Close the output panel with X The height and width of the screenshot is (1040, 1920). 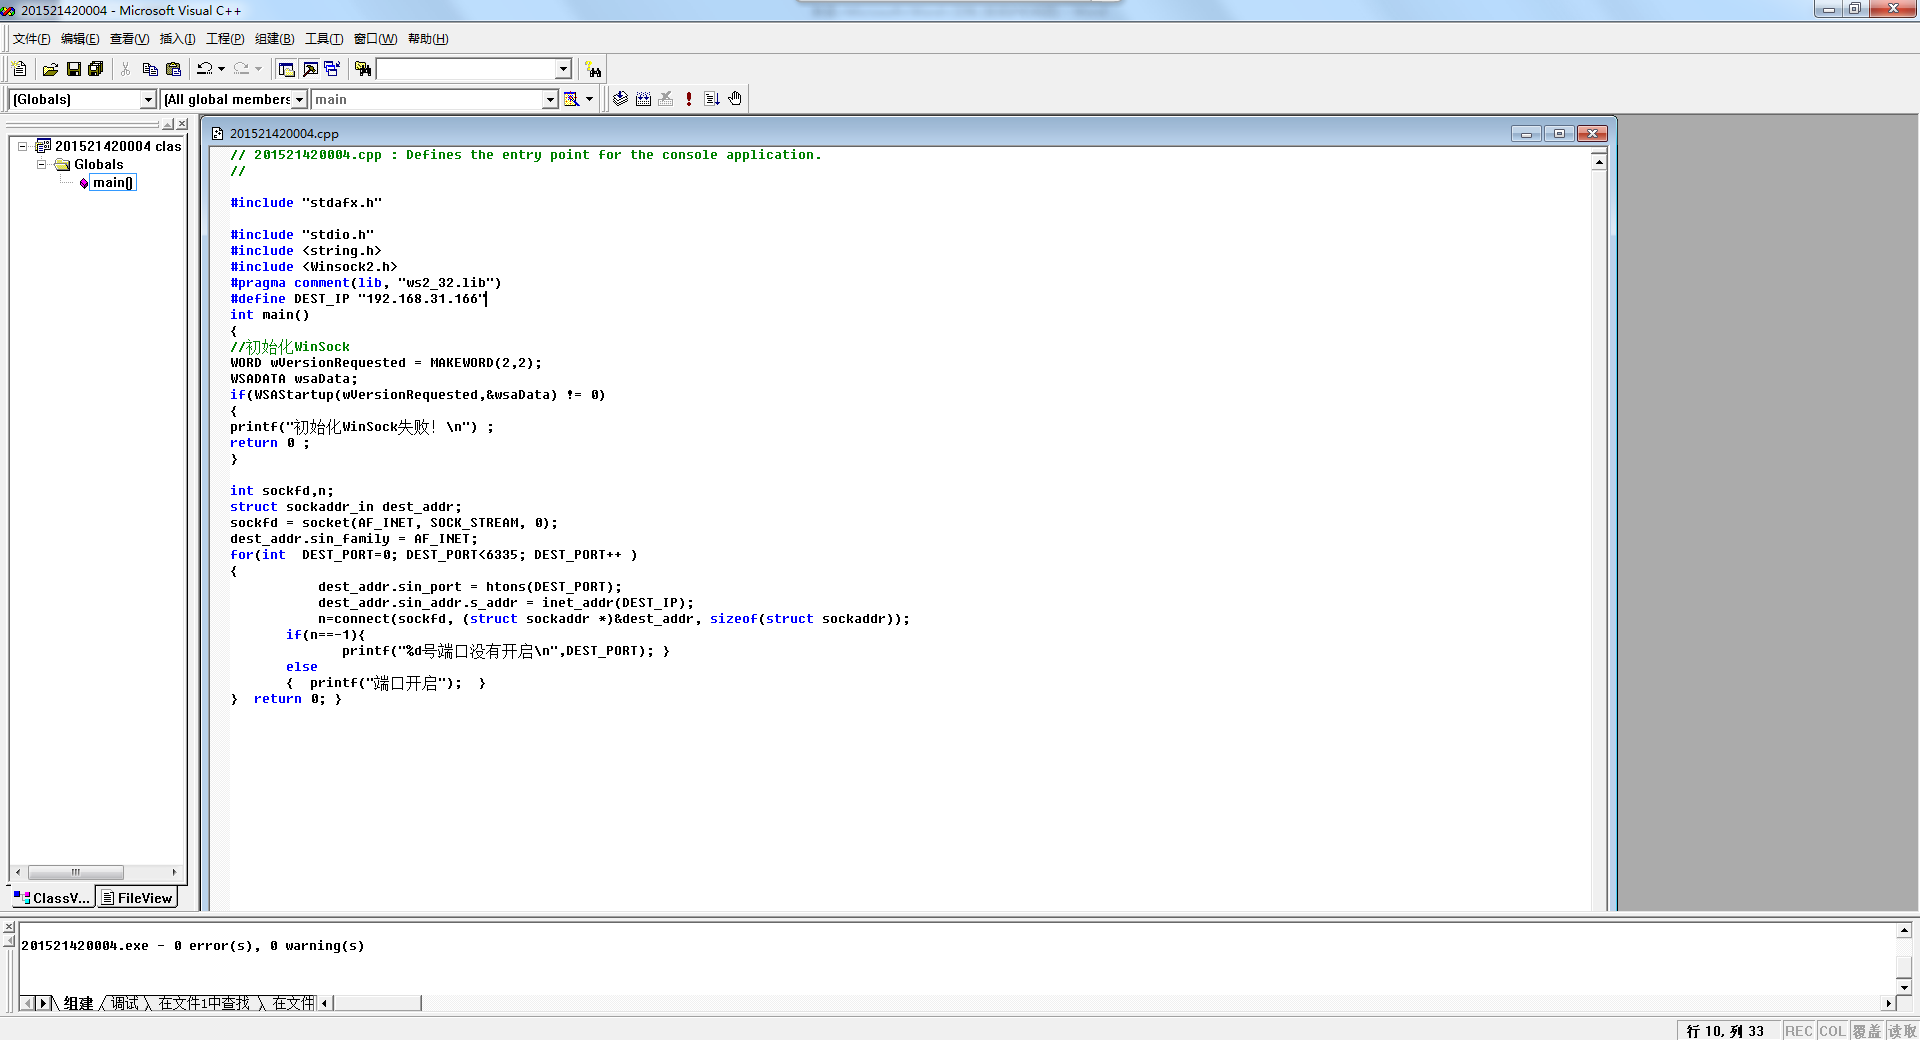point(9,927)
